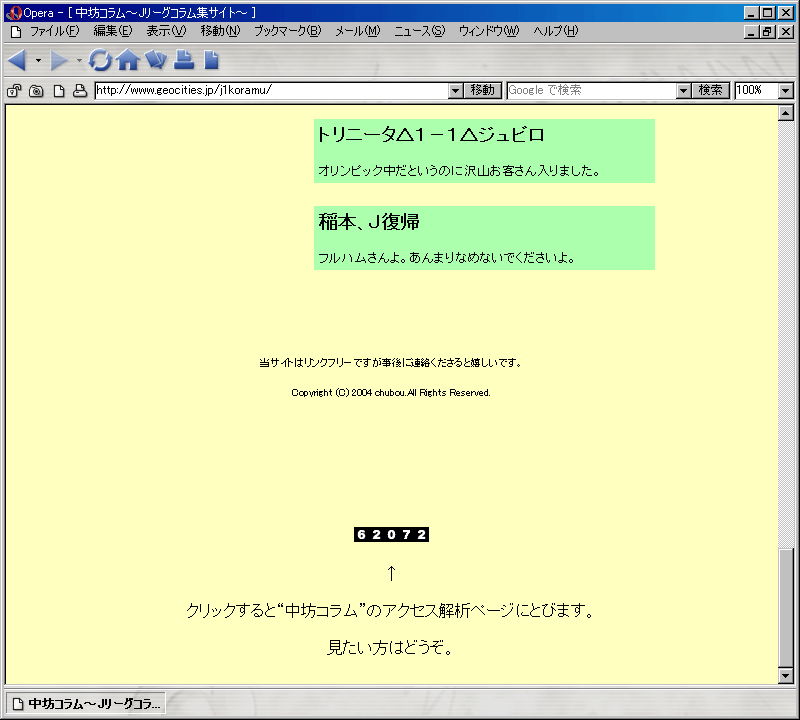Click the URL address field
Viewport: 800px width, 720px height.
pos(271,90)
